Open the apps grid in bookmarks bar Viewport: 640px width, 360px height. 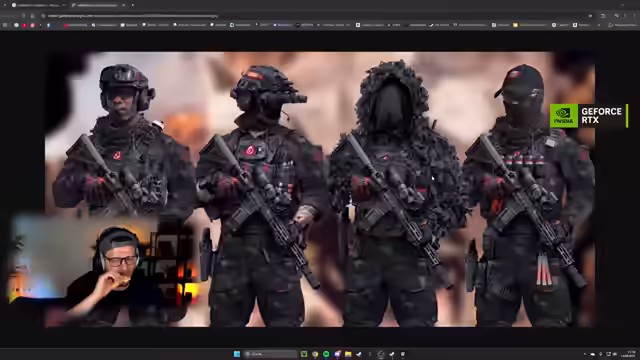(5, 25)
